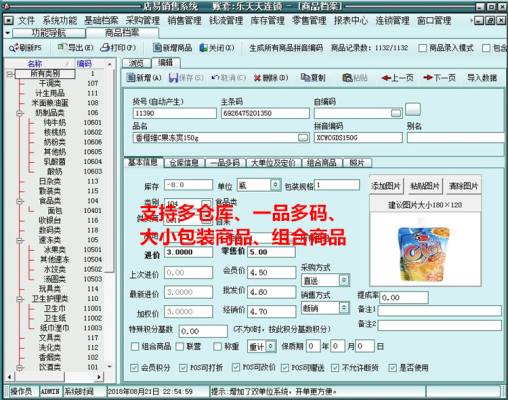Click 生成所有商品拼音编码 button
The image size is (508, 400).
pyautogui.click(x=286, y=48)
